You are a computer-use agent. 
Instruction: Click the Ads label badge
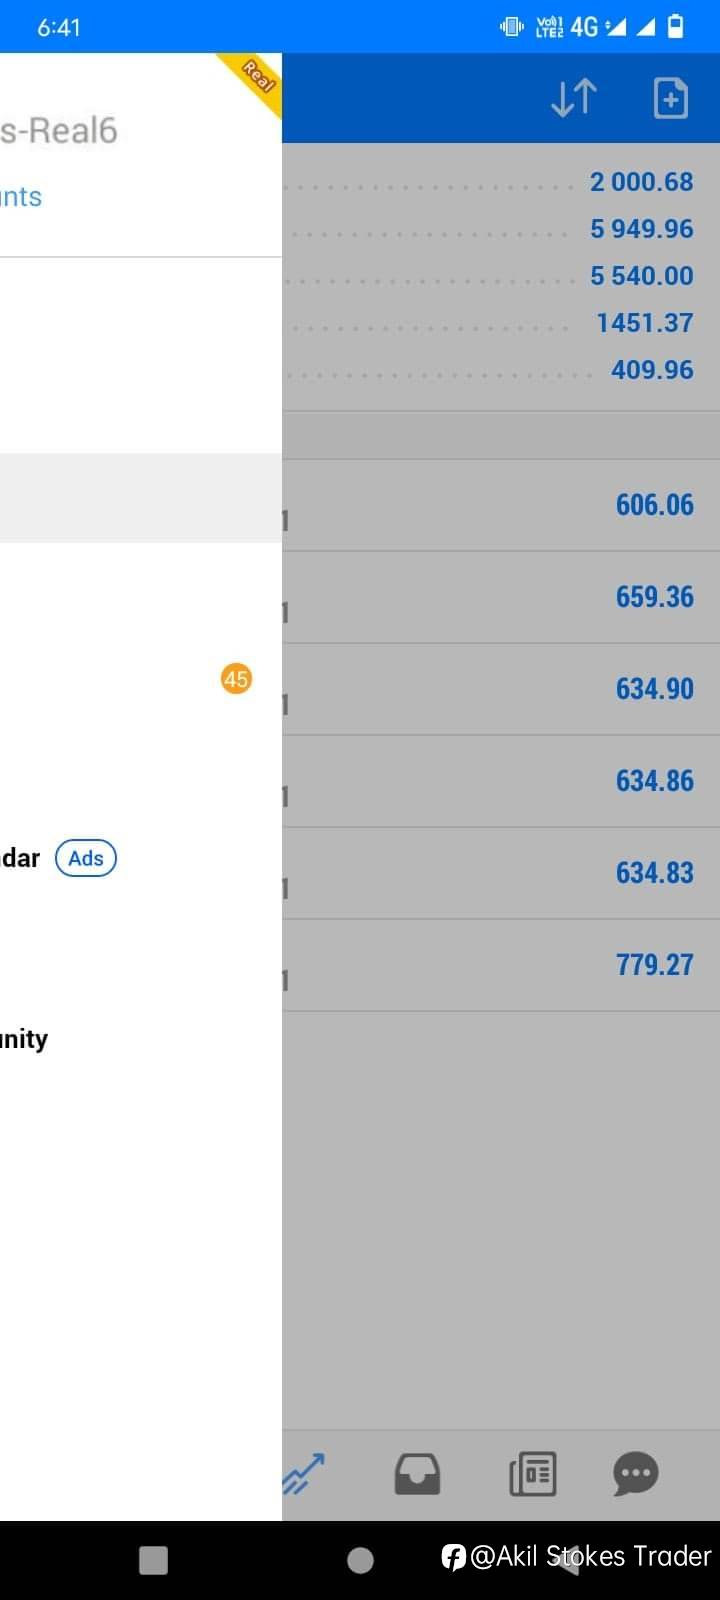pyautogui.click(x=86, y=858)
